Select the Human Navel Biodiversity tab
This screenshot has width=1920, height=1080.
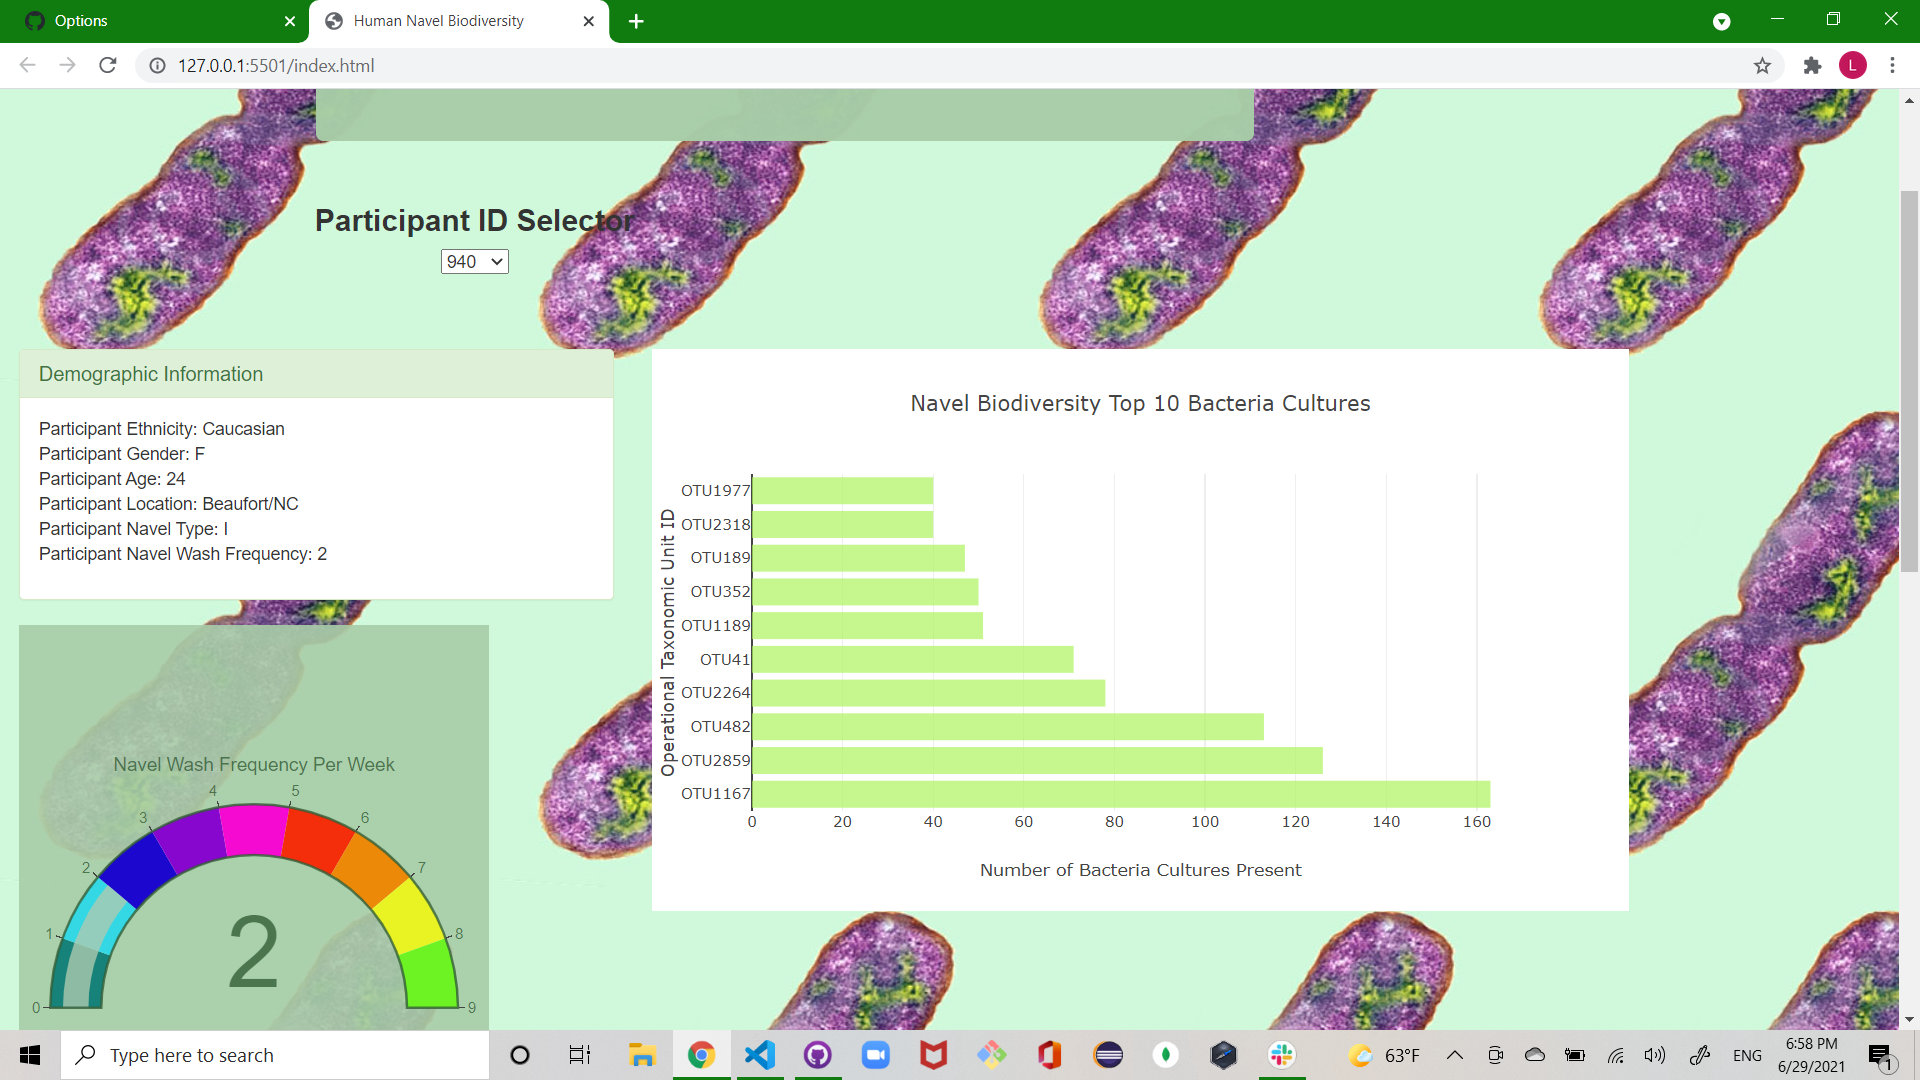point(459,21)
